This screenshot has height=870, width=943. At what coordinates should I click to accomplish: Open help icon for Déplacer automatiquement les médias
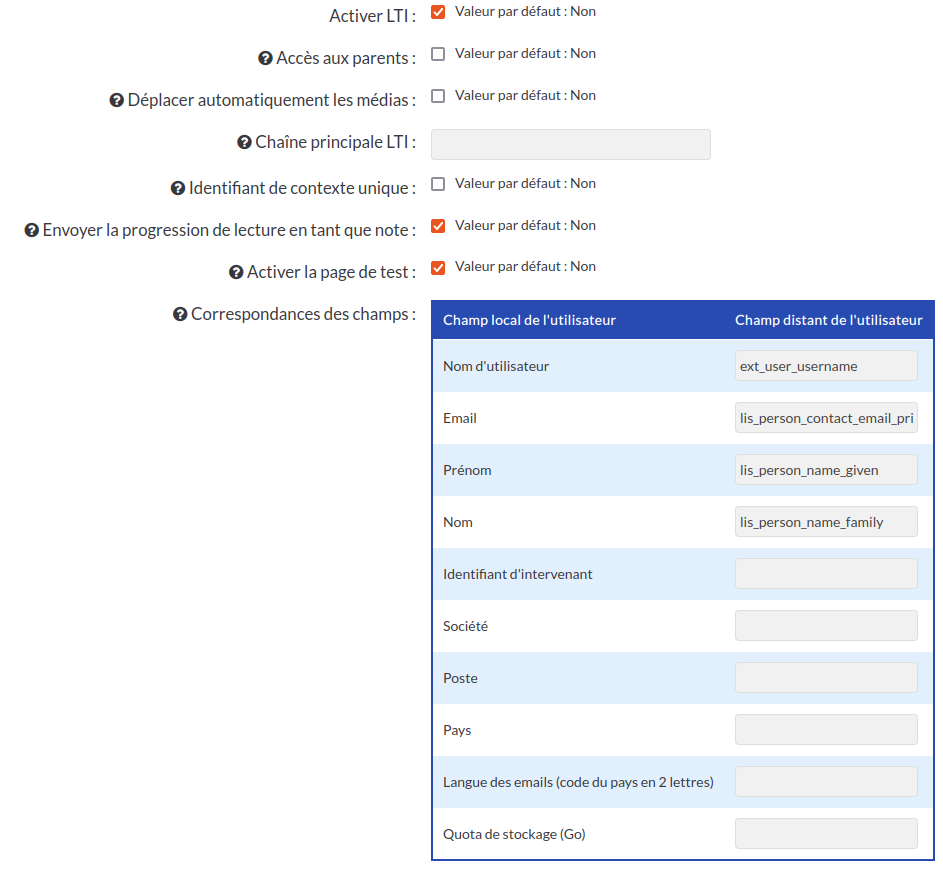click(117, 100)
